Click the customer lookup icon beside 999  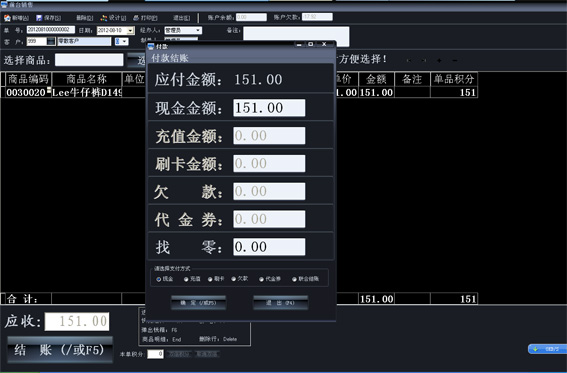click(51, 41)
